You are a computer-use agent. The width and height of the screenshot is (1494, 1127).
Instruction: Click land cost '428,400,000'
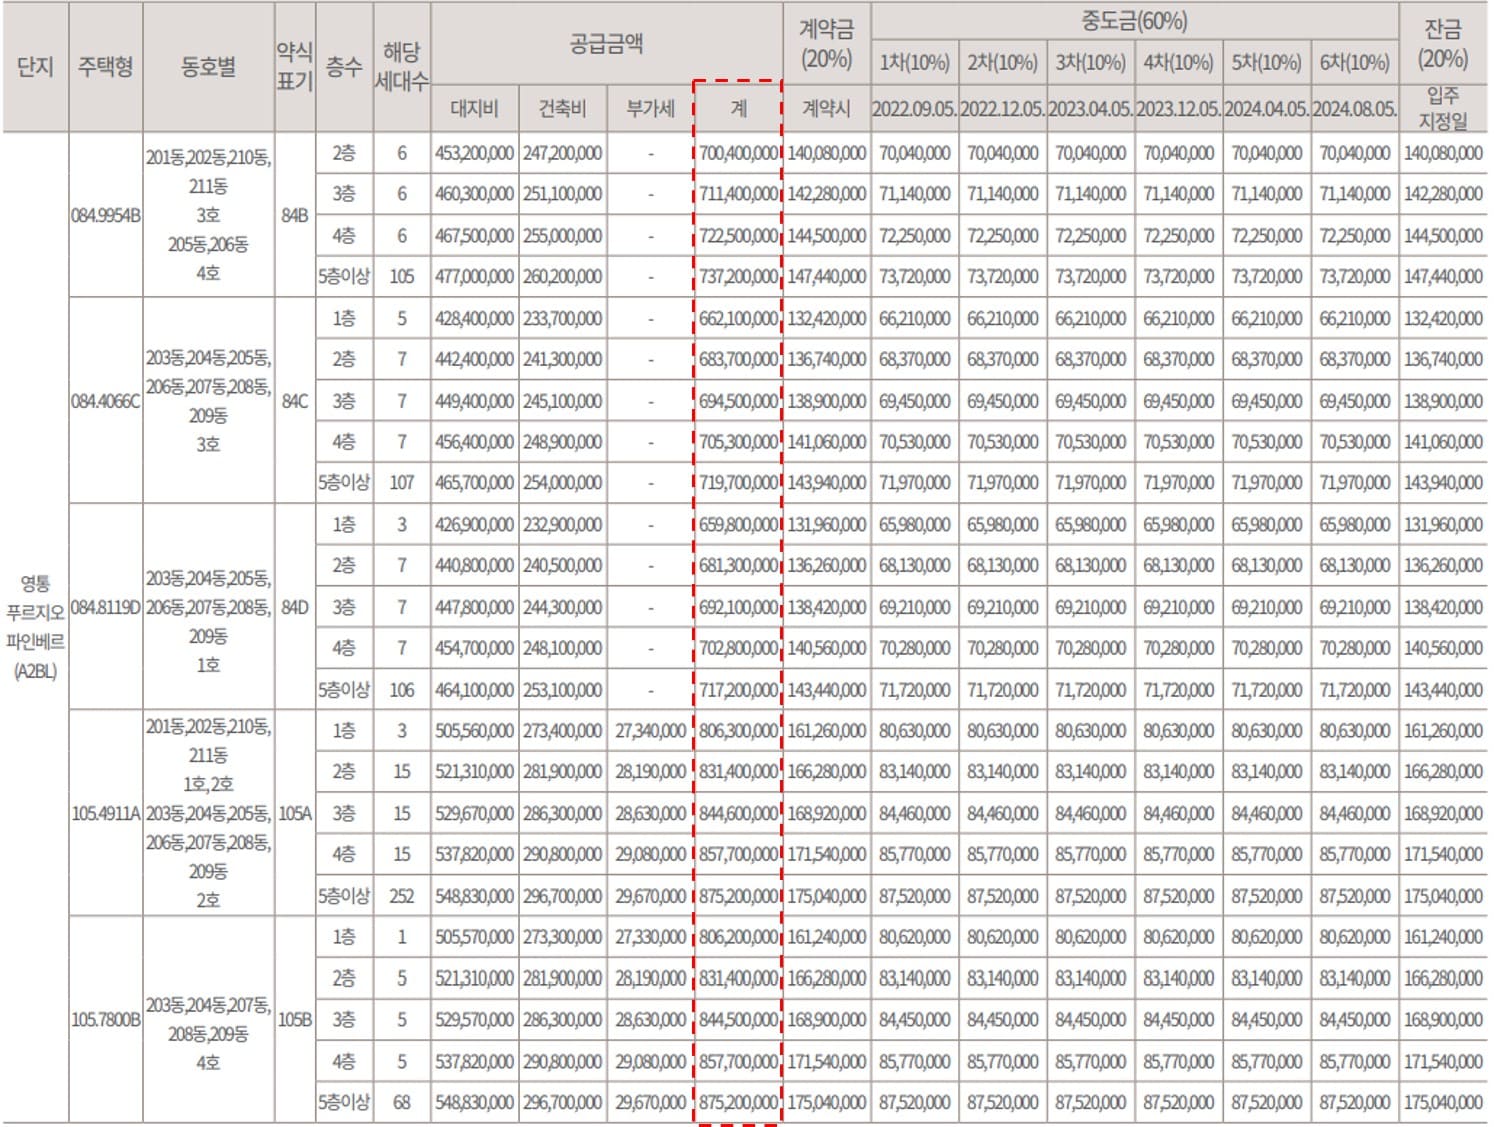point(474,319)
